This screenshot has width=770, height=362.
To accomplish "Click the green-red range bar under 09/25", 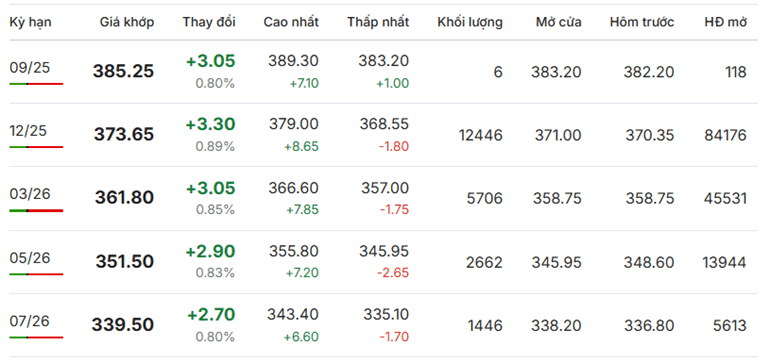I will click(x=36, y=84).
